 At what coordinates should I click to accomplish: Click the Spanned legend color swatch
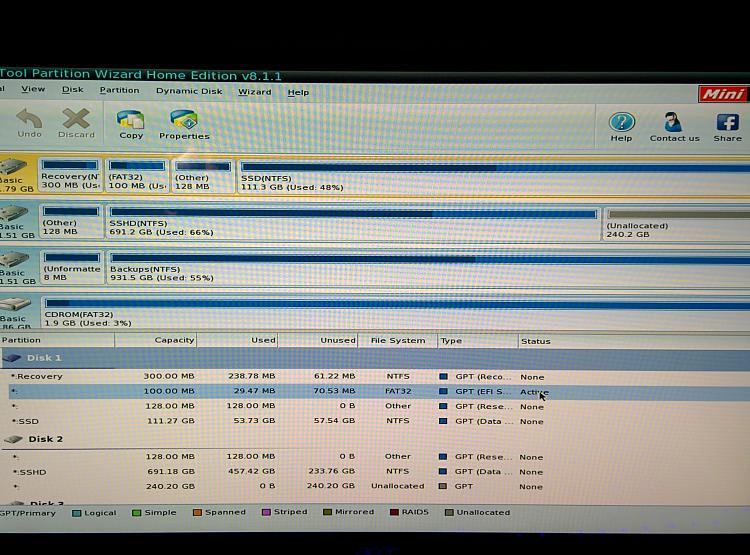coord(197,512)
